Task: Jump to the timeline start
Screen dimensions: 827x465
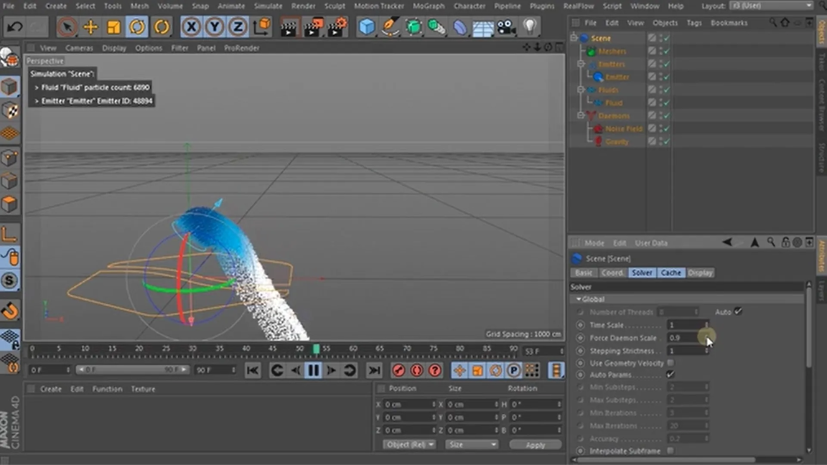Action: (x=253, y=370)
